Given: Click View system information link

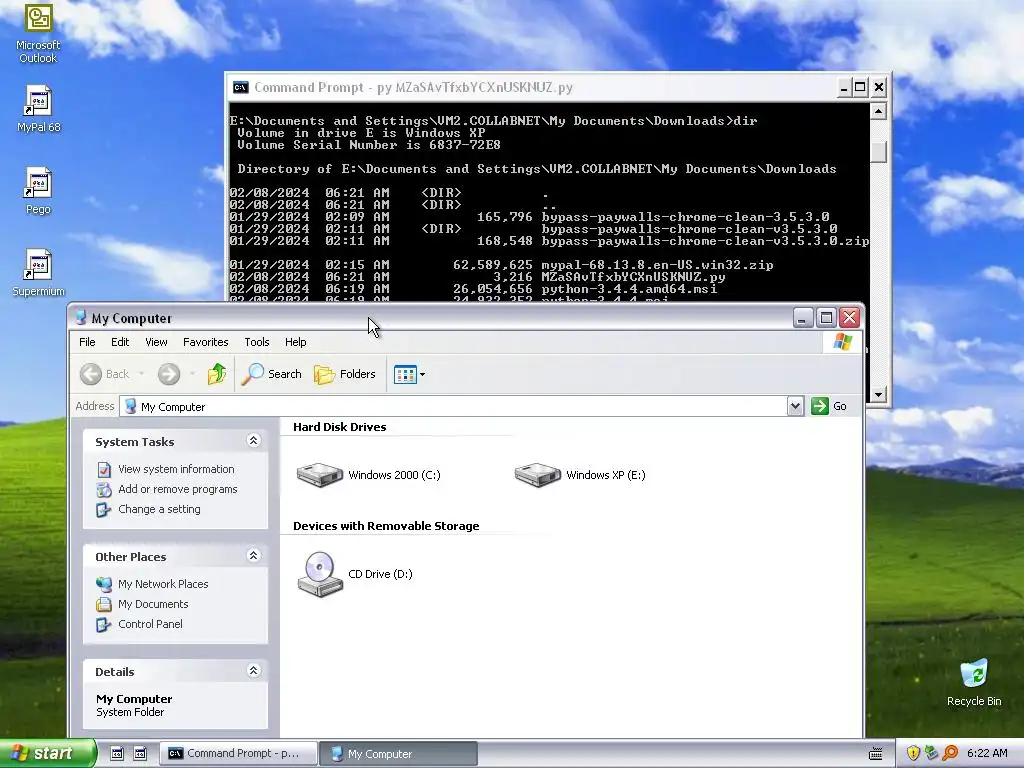Looking at the screenshot, I should pos(176,469).
